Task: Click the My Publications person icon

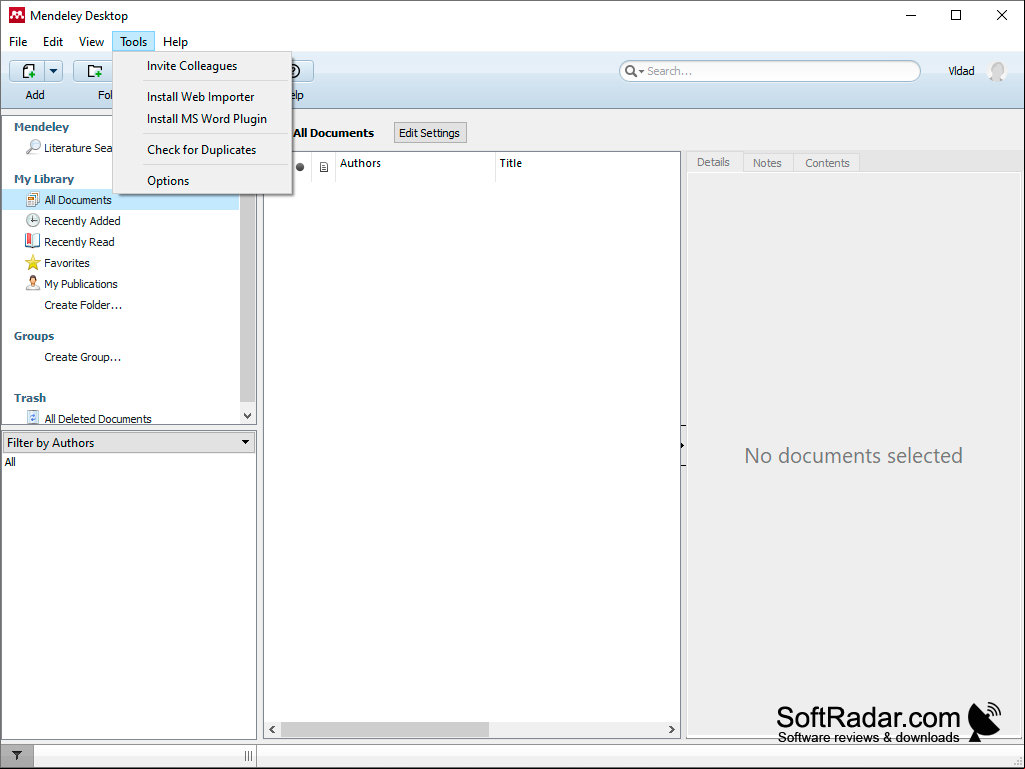Action: (x=33, y=283)
